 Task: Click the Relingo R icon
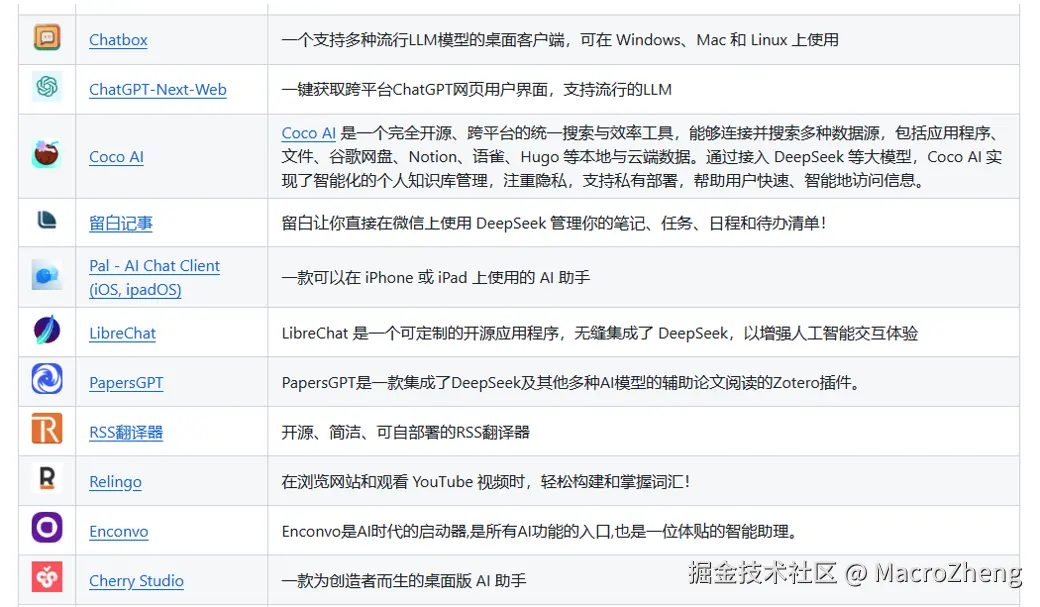(x=47, y=478)
